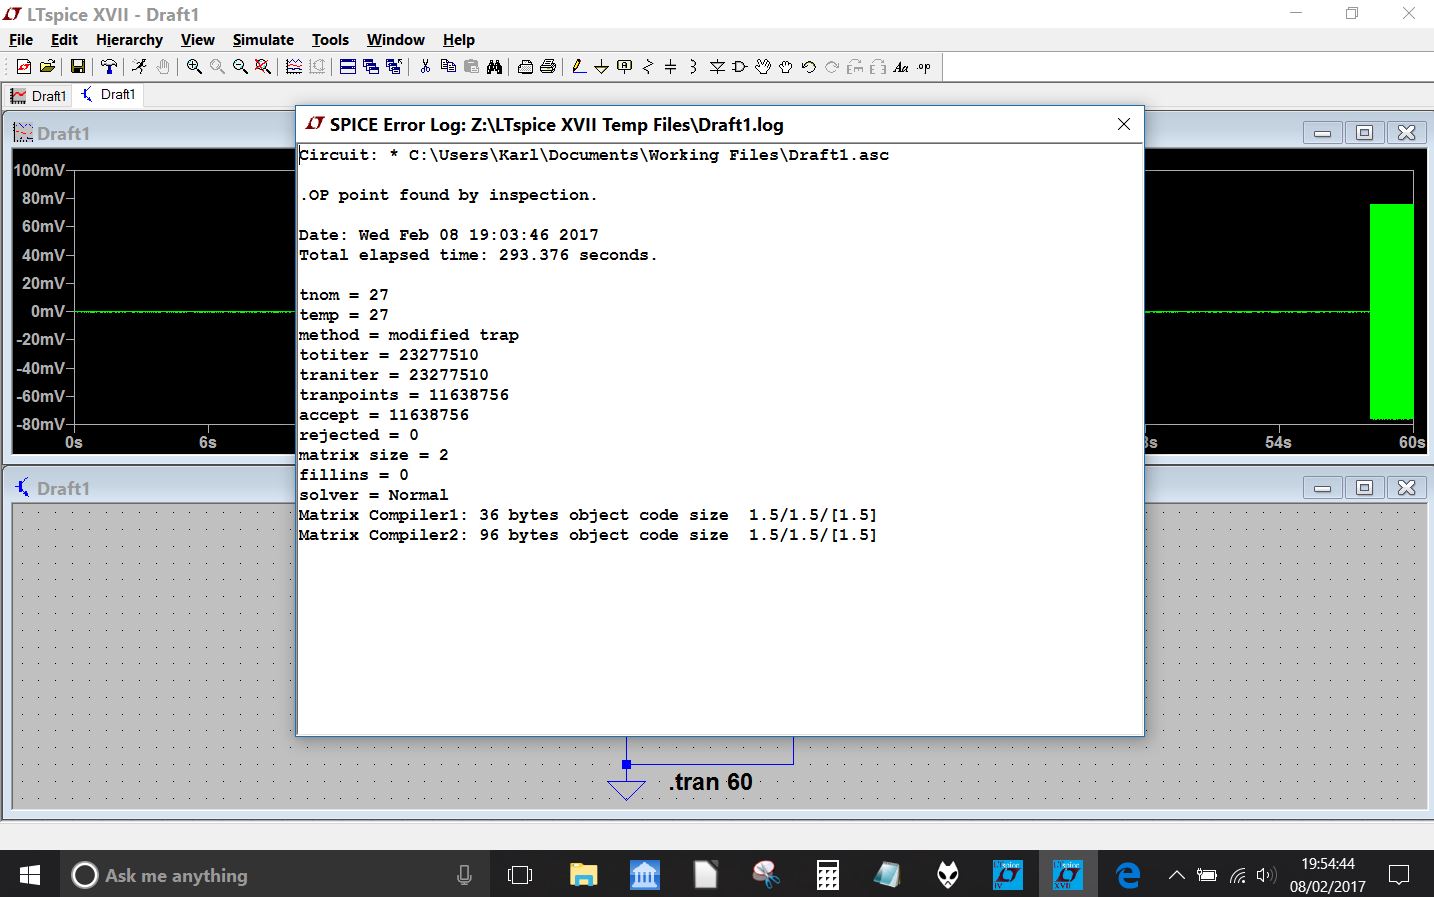Screen dimensions: 1434x897
Task: Open the Simulate menu
Action: click(x=263, y=40)
